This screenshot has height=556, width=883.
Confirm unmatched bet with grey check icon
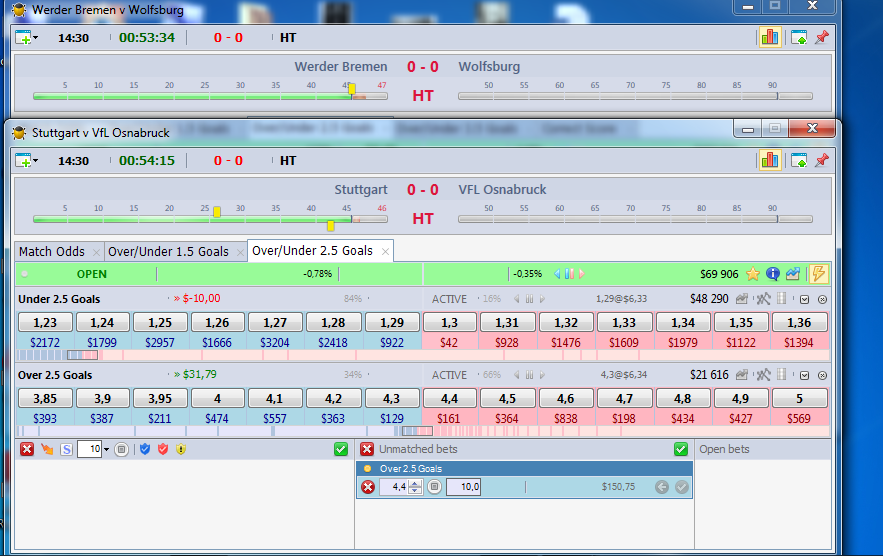681,487
